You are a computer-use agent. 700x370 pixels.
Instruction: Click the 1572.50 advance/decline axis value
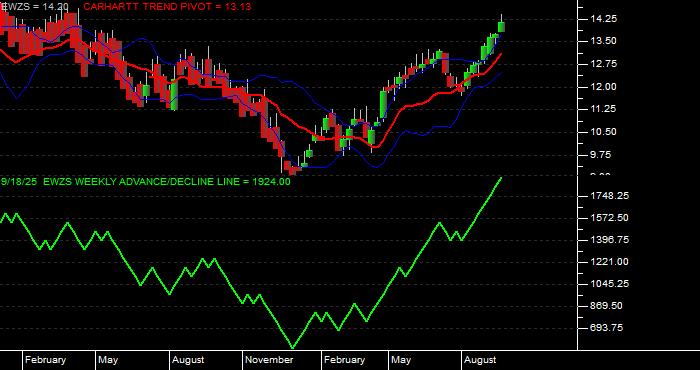point(611,218)
